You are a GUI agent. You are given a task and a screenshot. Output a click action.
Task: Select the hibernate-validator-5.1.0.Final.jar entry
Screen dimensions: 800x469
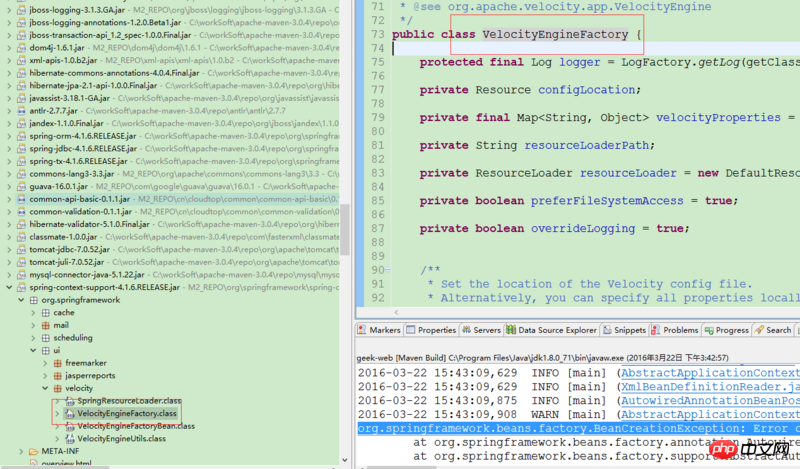pos(89,224)
